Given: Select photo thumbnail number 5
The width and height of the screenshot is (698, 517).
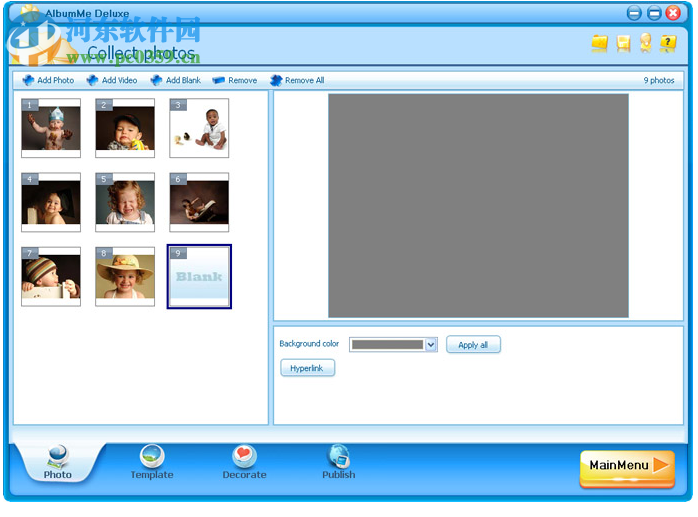Looking at the screenshot, I should [x=125, y=202].
